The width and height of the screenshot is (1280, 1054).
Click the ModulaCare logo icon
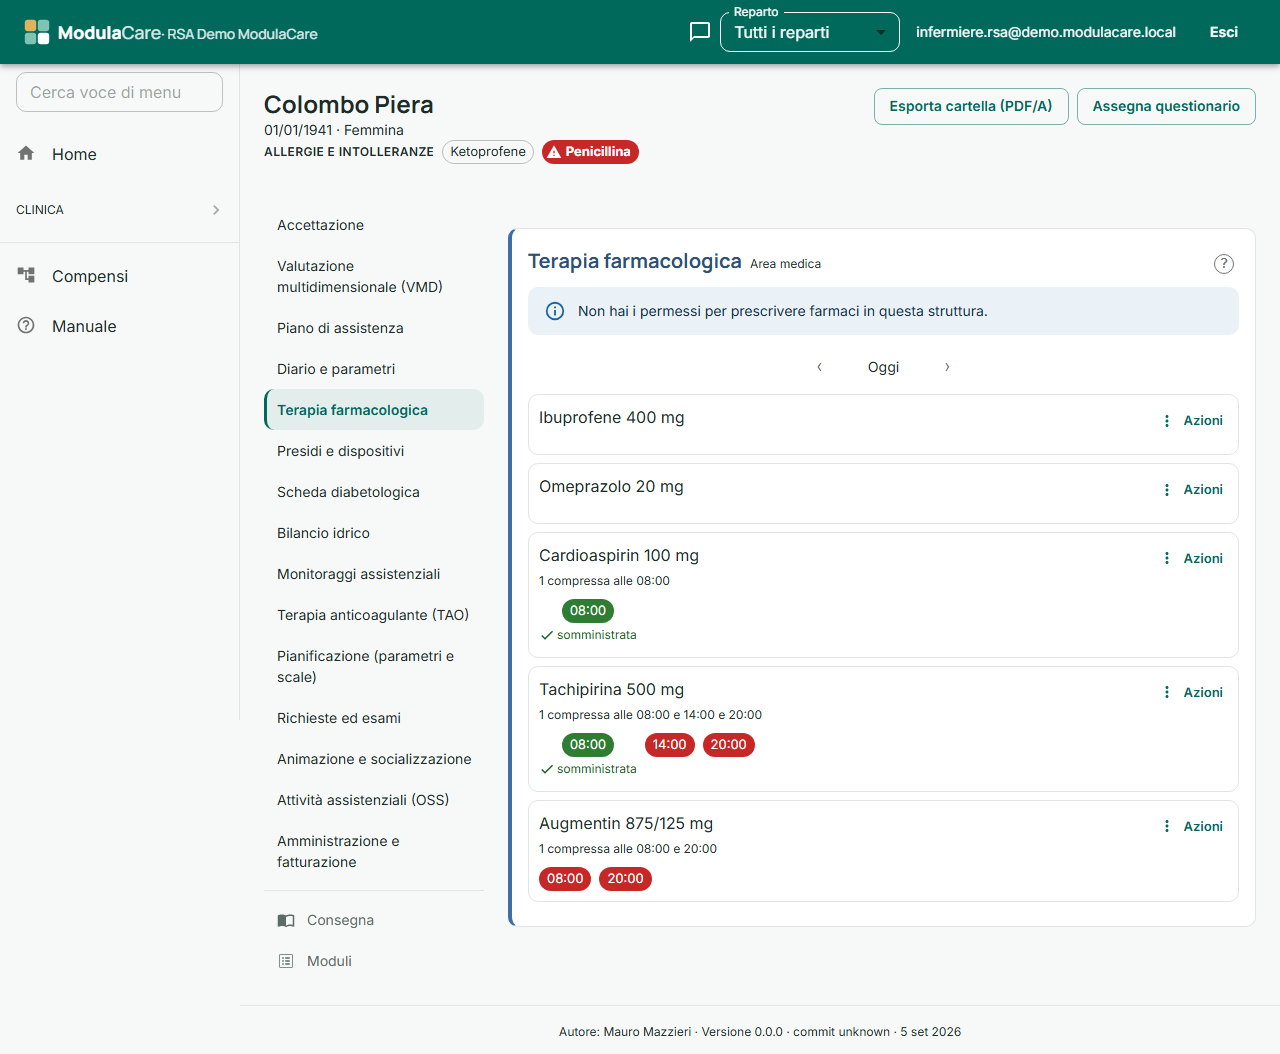tap(37, 32)
